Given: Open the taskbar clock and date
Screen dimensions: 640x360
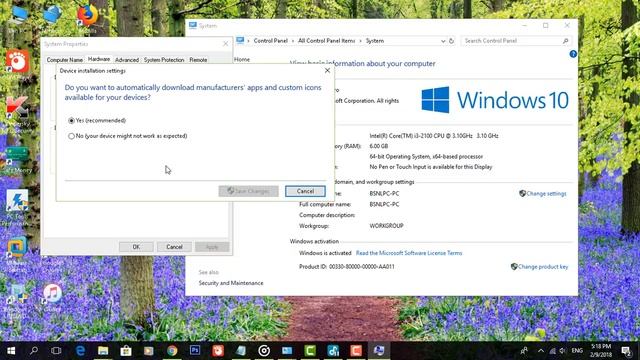Looking at the screenshot, I should tap(602, 351).
